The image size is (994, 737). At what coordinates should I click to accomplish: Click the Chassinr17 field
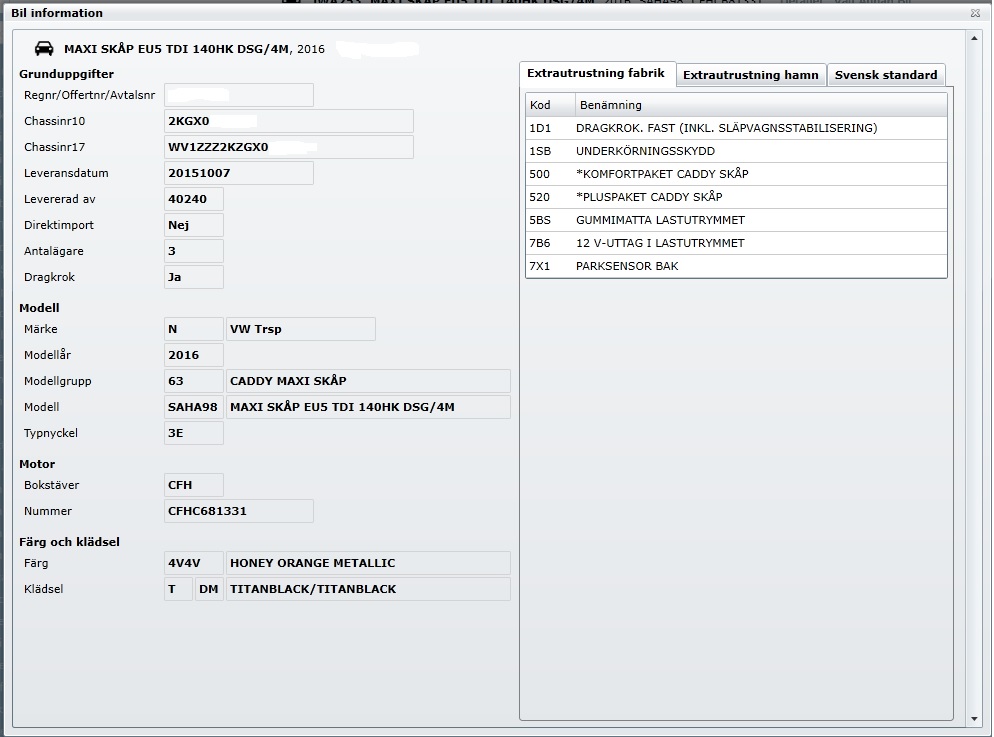[x=288, y=147]
